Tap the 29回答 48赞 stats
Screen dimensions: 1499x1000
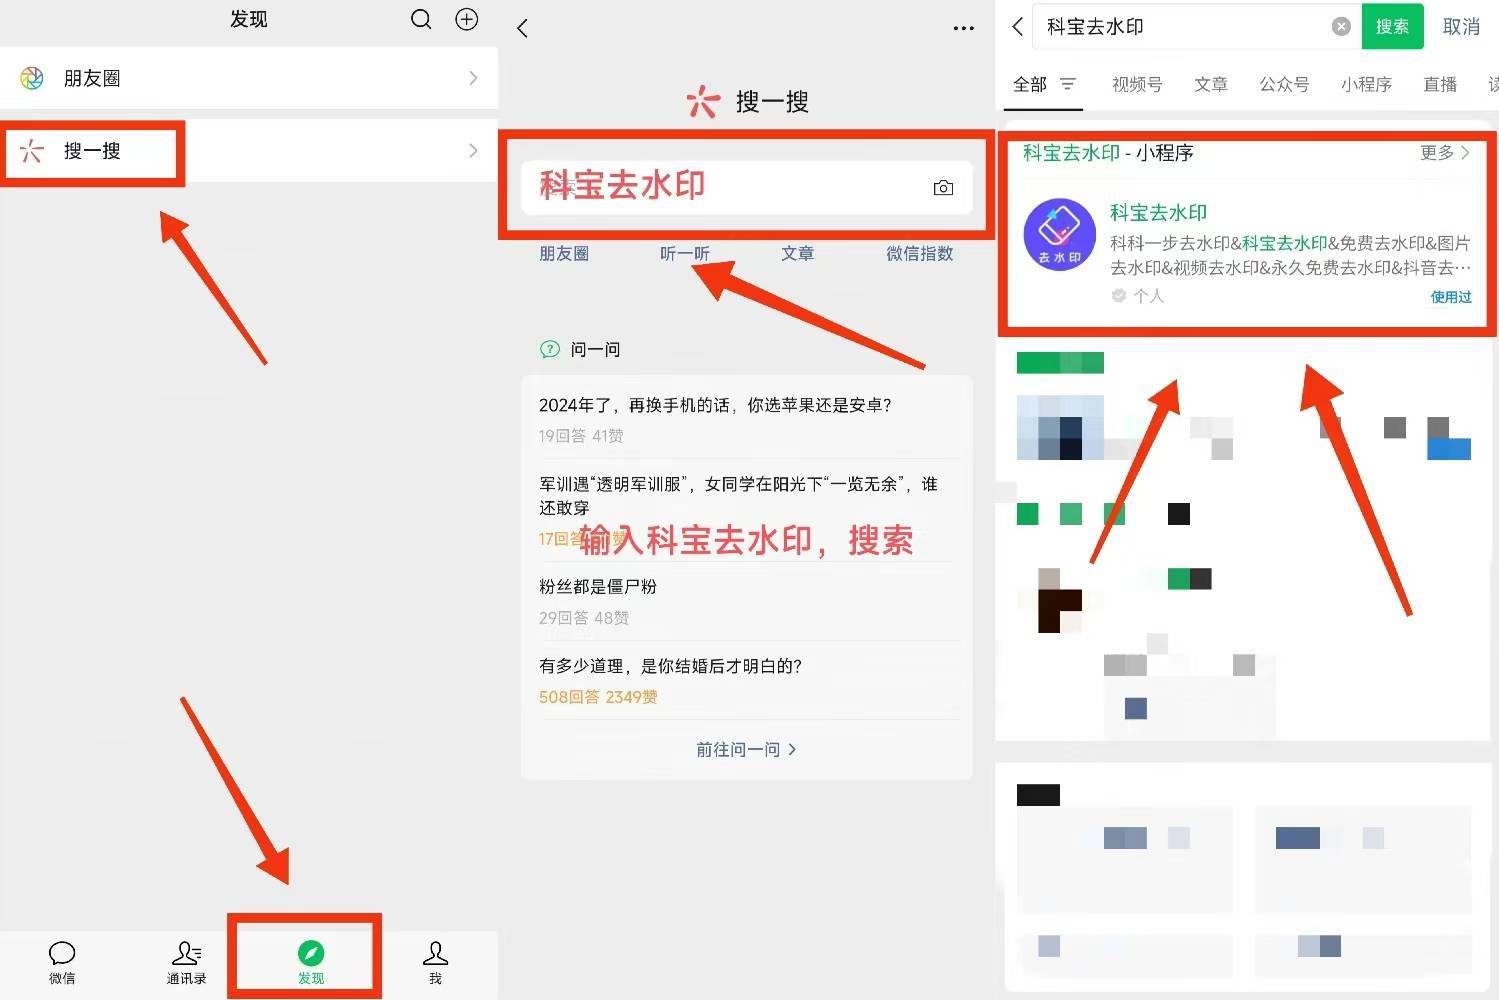pos(584,618)
